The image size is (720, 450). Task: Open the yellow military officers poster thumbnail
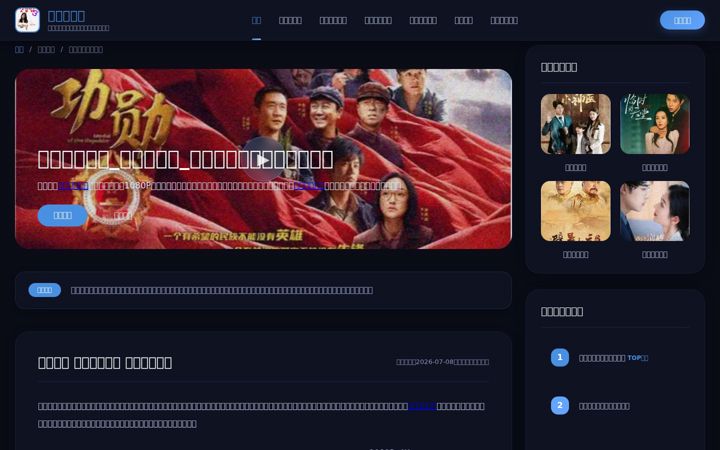point(575,211)
